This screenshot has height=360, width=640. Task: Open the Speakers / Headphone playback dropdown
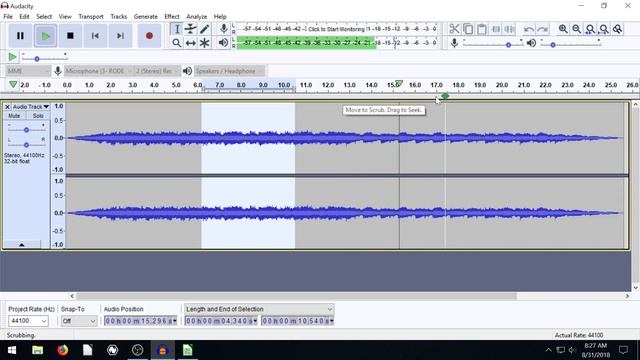(x=229, y=71)
